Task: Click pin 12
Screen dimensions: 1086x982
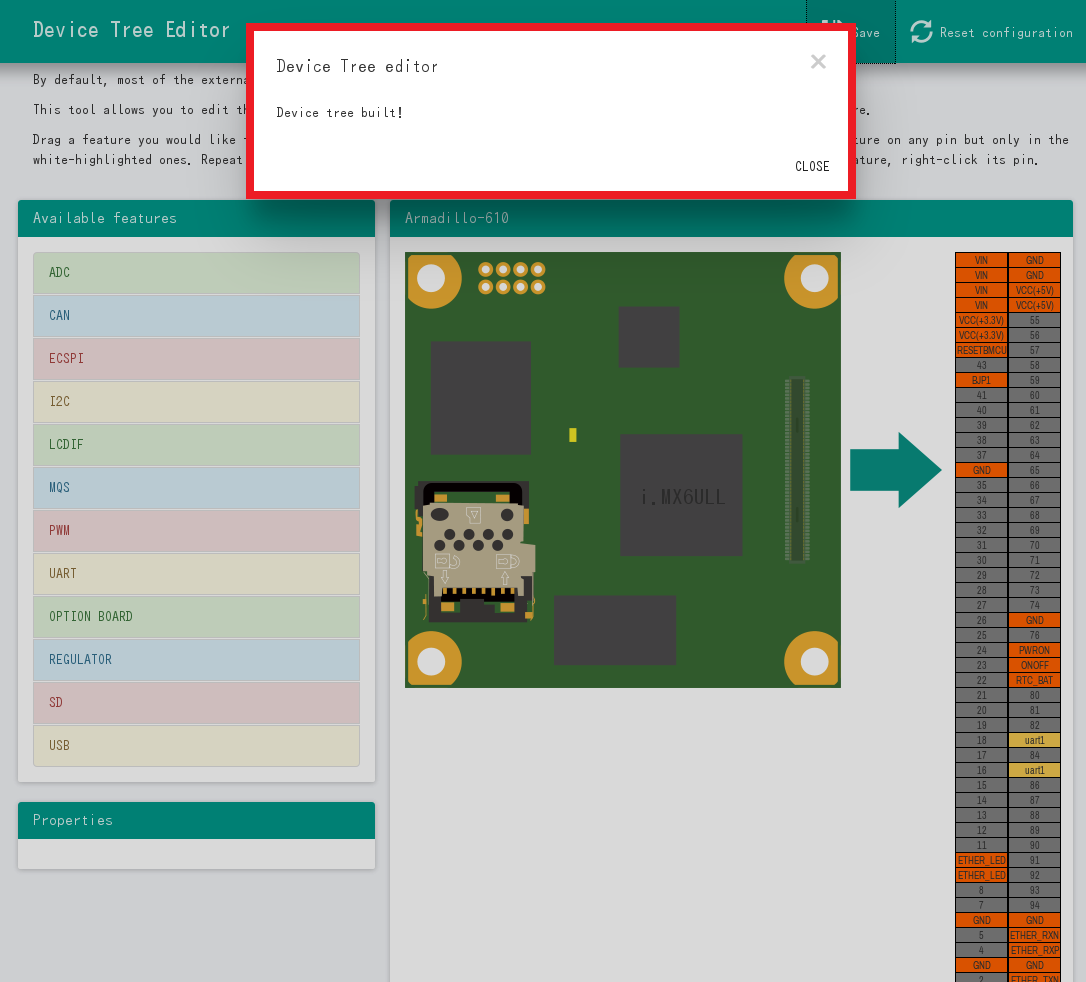Action: pos(981,830)
